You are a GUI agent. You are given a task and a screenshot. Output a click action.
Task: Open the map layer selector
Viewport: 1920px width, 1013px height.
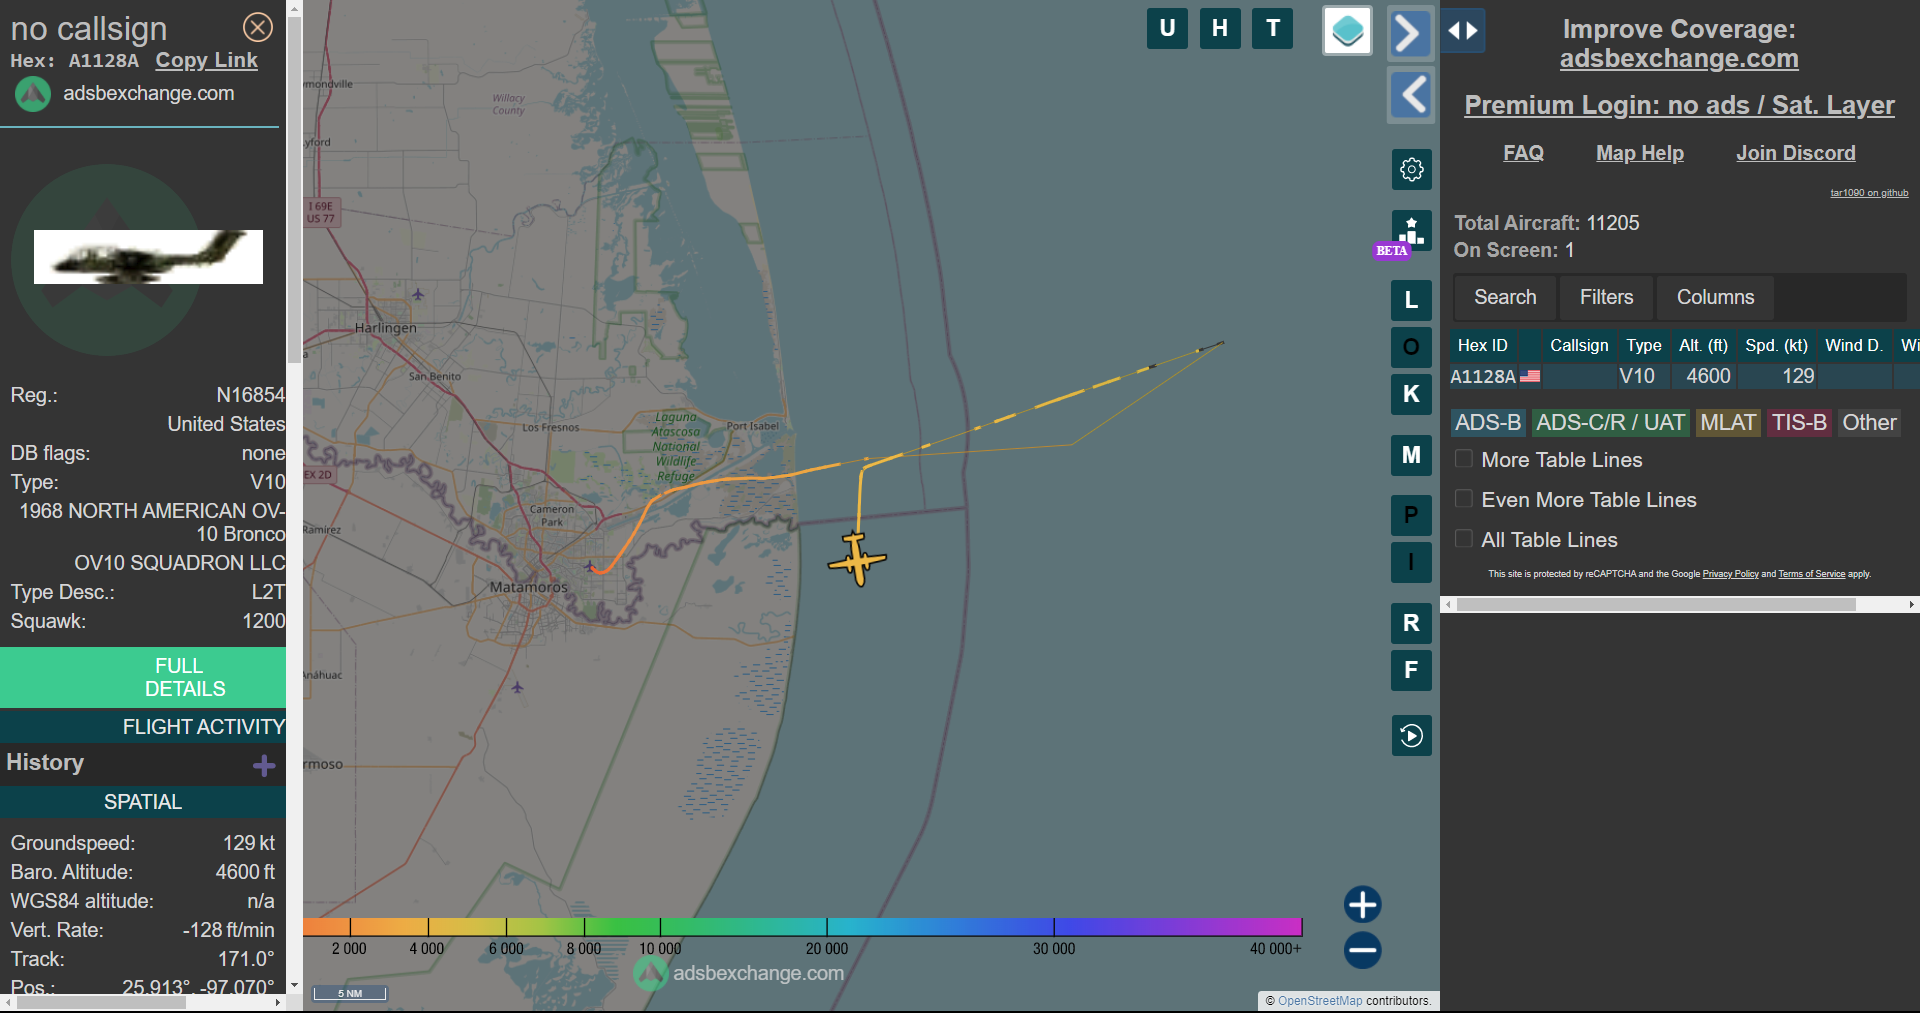coord(1347,30)
